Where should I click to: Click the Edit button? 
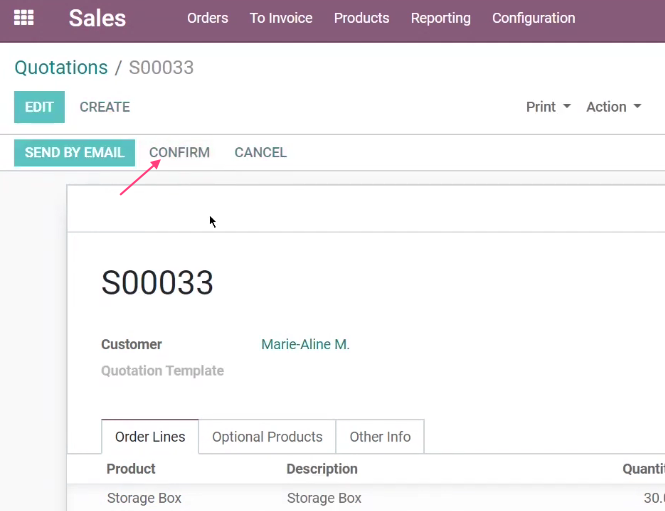(39, 107)
